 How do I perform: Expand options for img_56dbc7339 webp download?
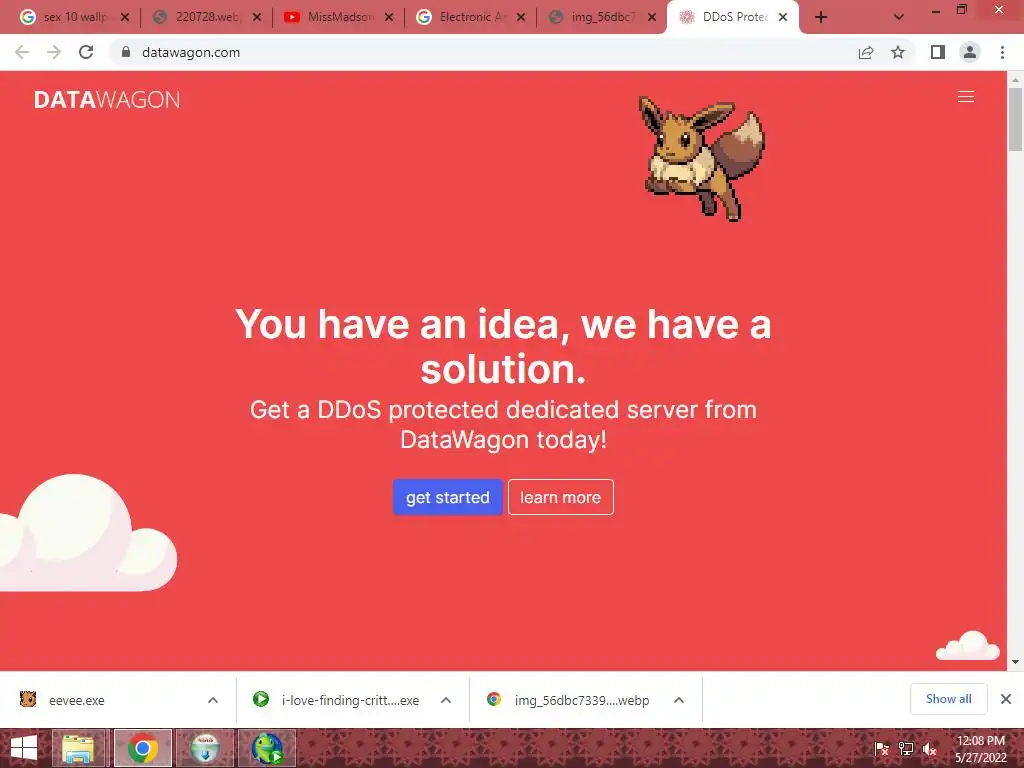pyautogui.click(x=679, y=700)
